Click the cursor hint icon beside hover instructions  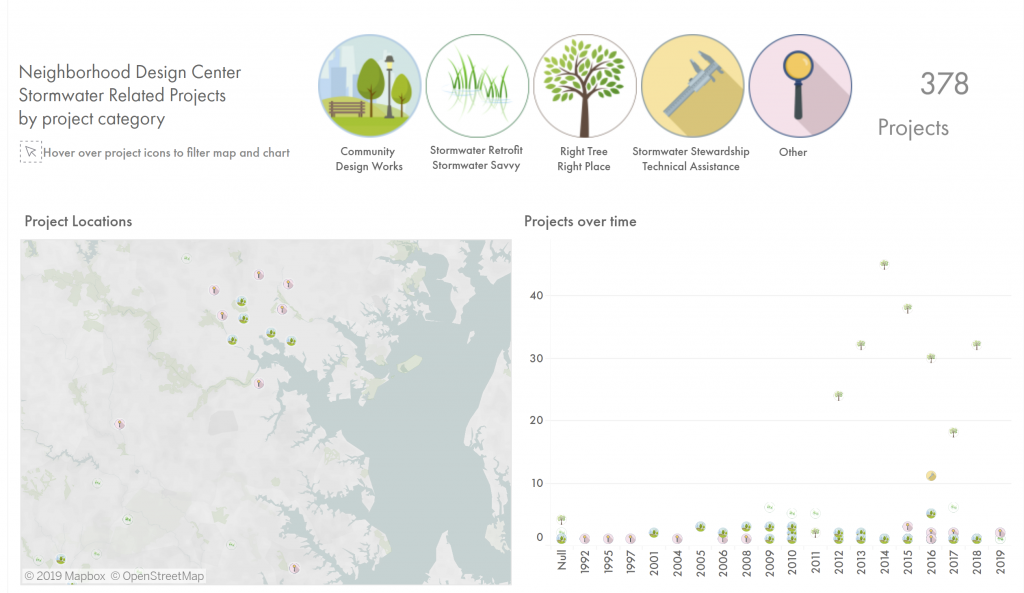coord(30,152)
